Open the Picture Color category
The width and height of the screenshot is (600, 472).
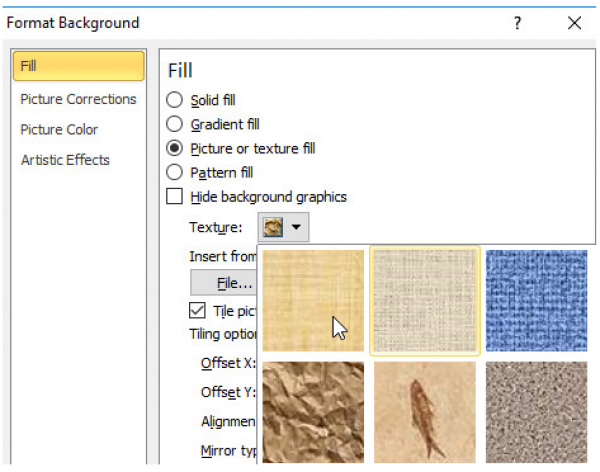60,129
